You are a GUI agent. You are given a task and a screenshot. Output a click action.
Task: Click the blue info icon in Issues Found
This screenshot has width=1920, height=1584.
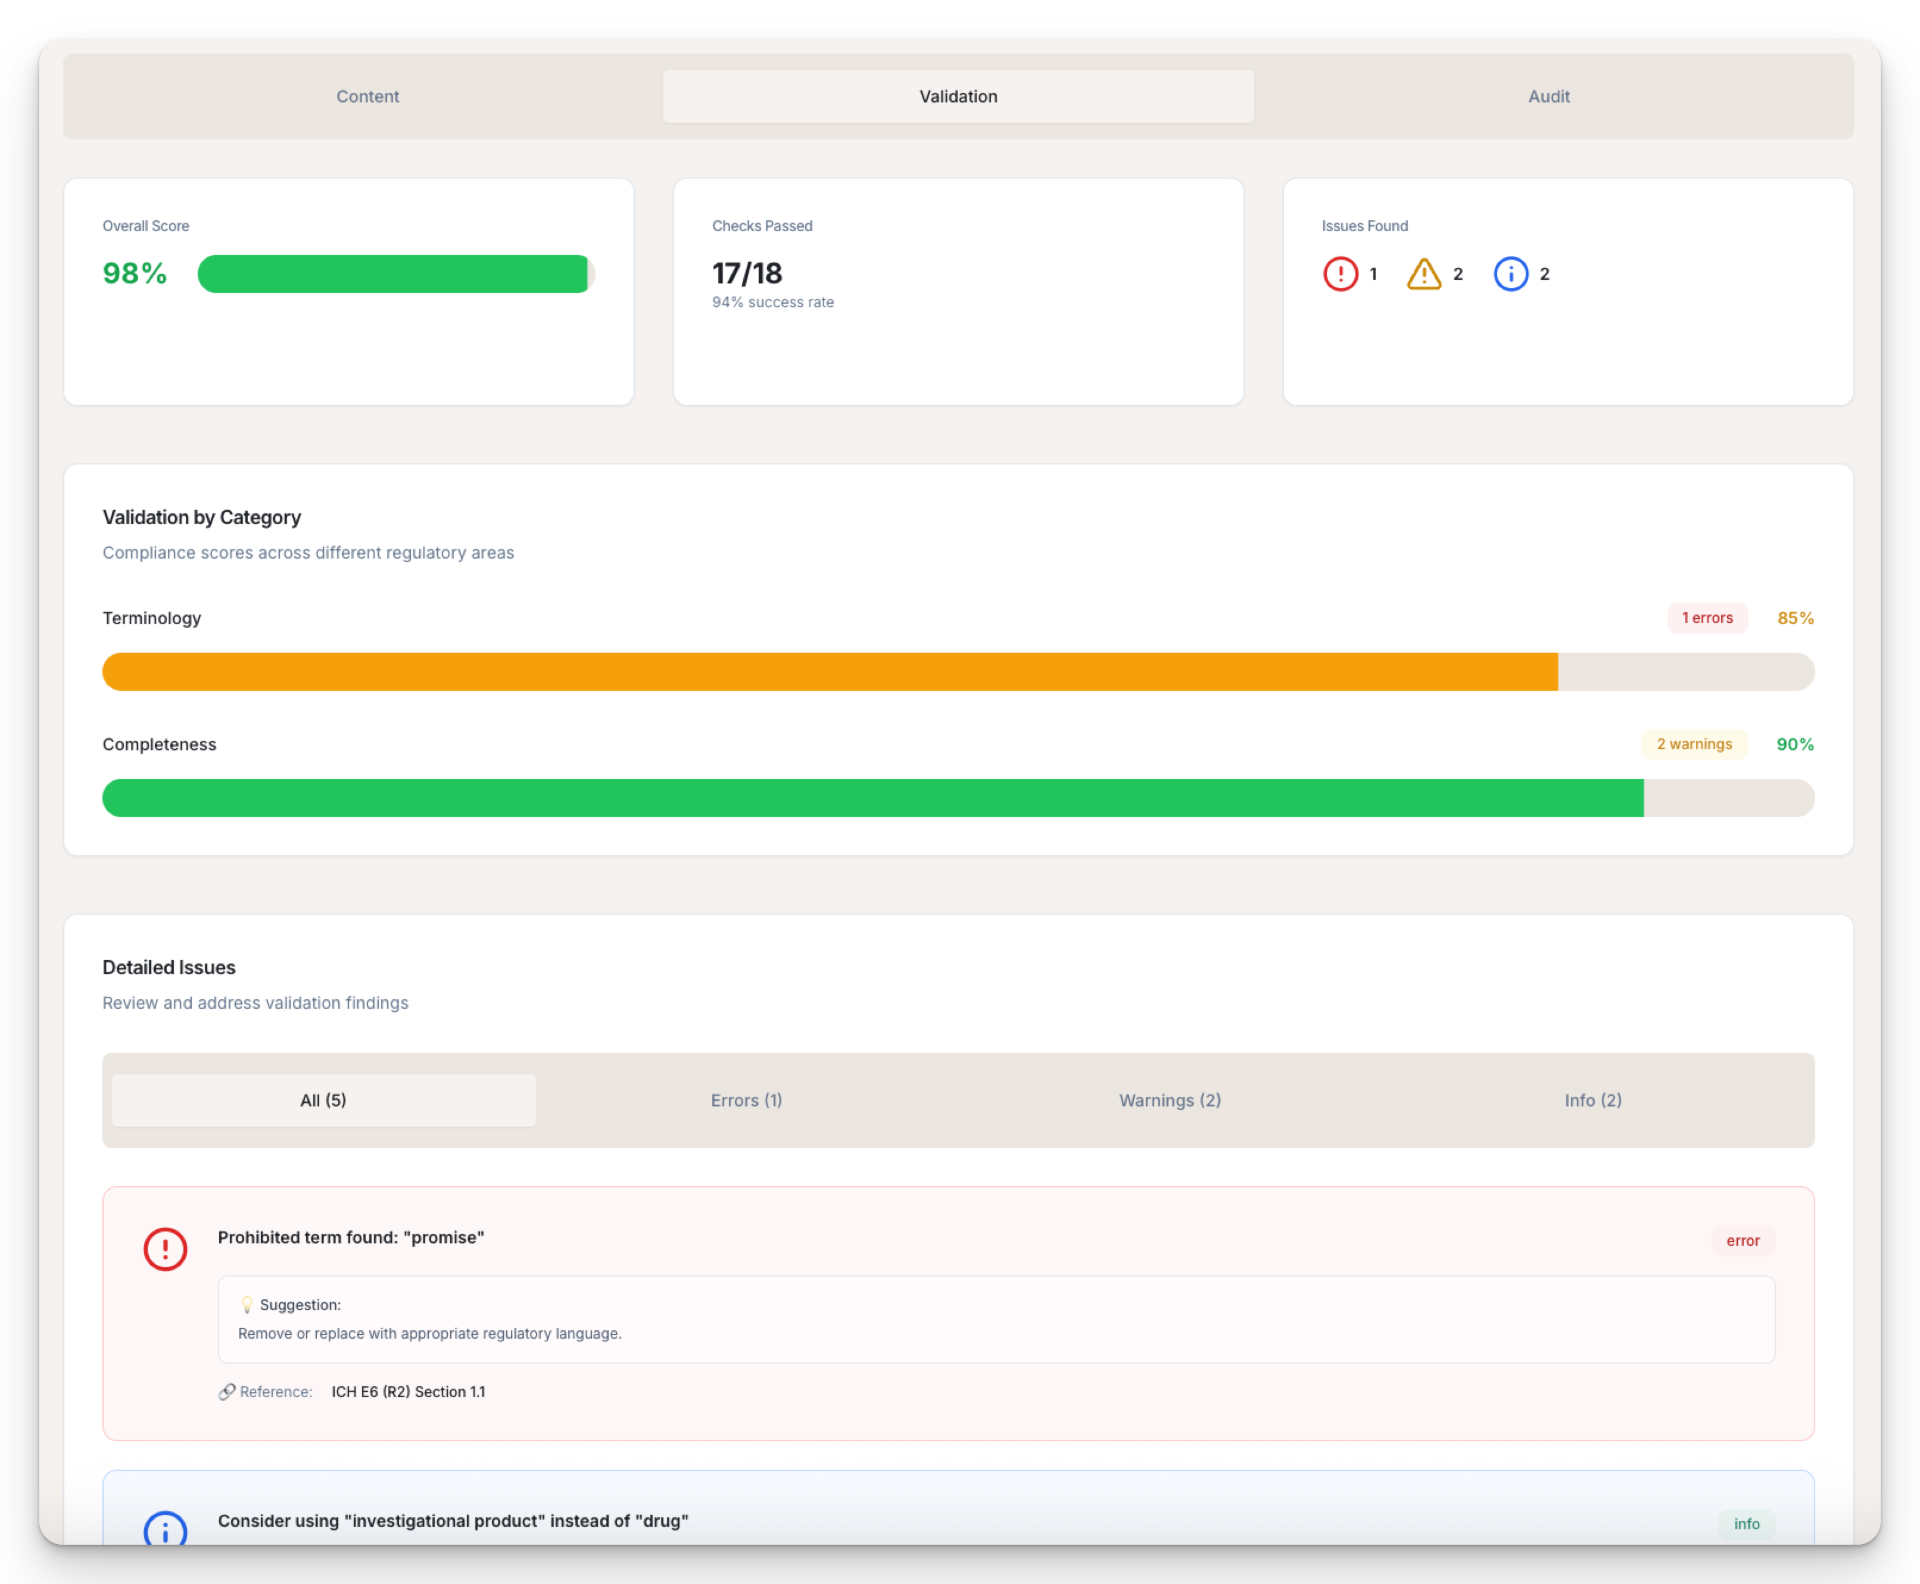tap(1510, 274)
